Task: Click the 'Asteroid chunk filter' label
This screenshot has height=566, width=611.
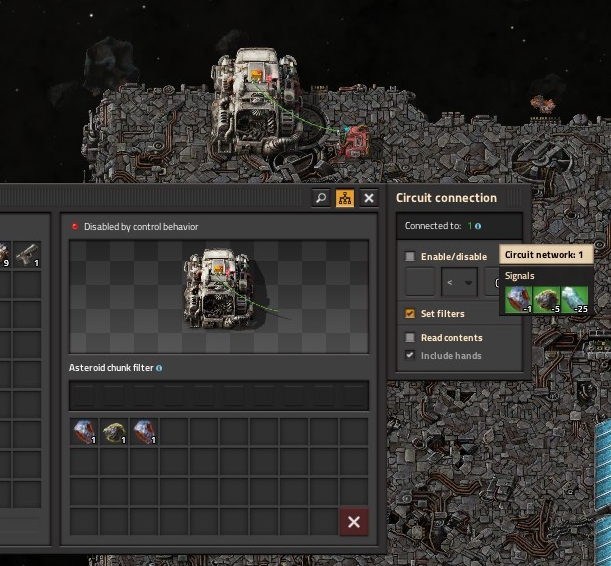Action: (x=111, y=368)
